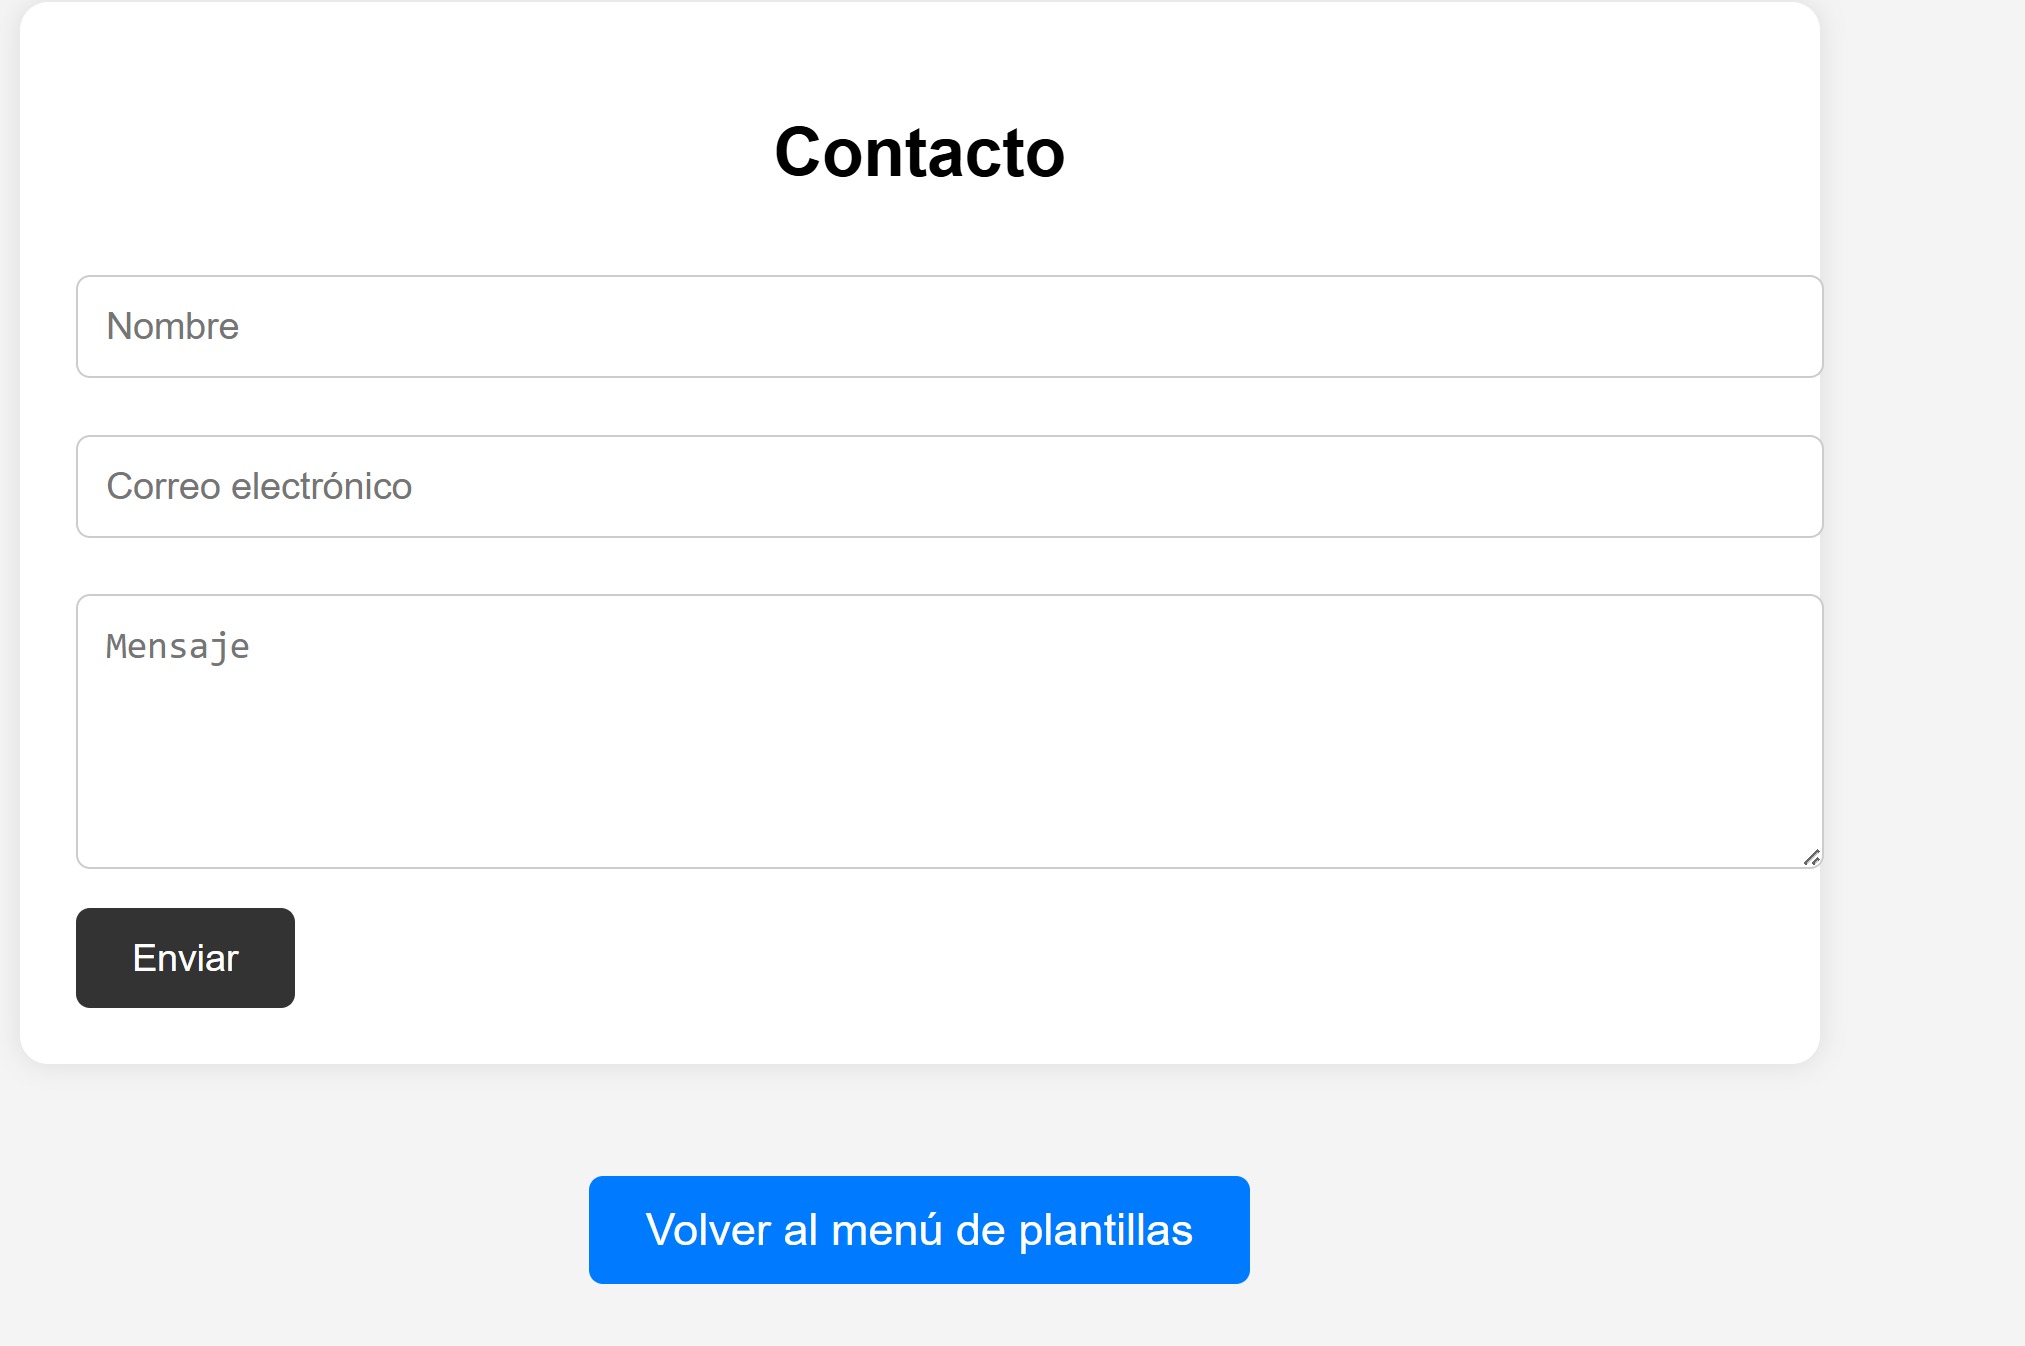Screen dimensions: 2025x1346
Task: Click the Mensaje textarea resize handle
Action: tap(1811, 856)
